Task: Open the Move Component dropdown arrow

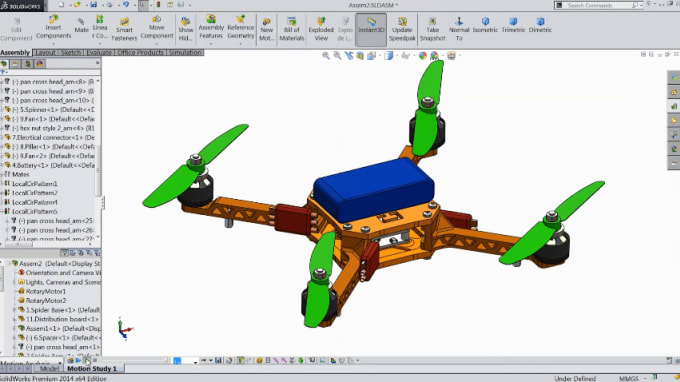Action: pyautogui.click(x=157, y=43)
